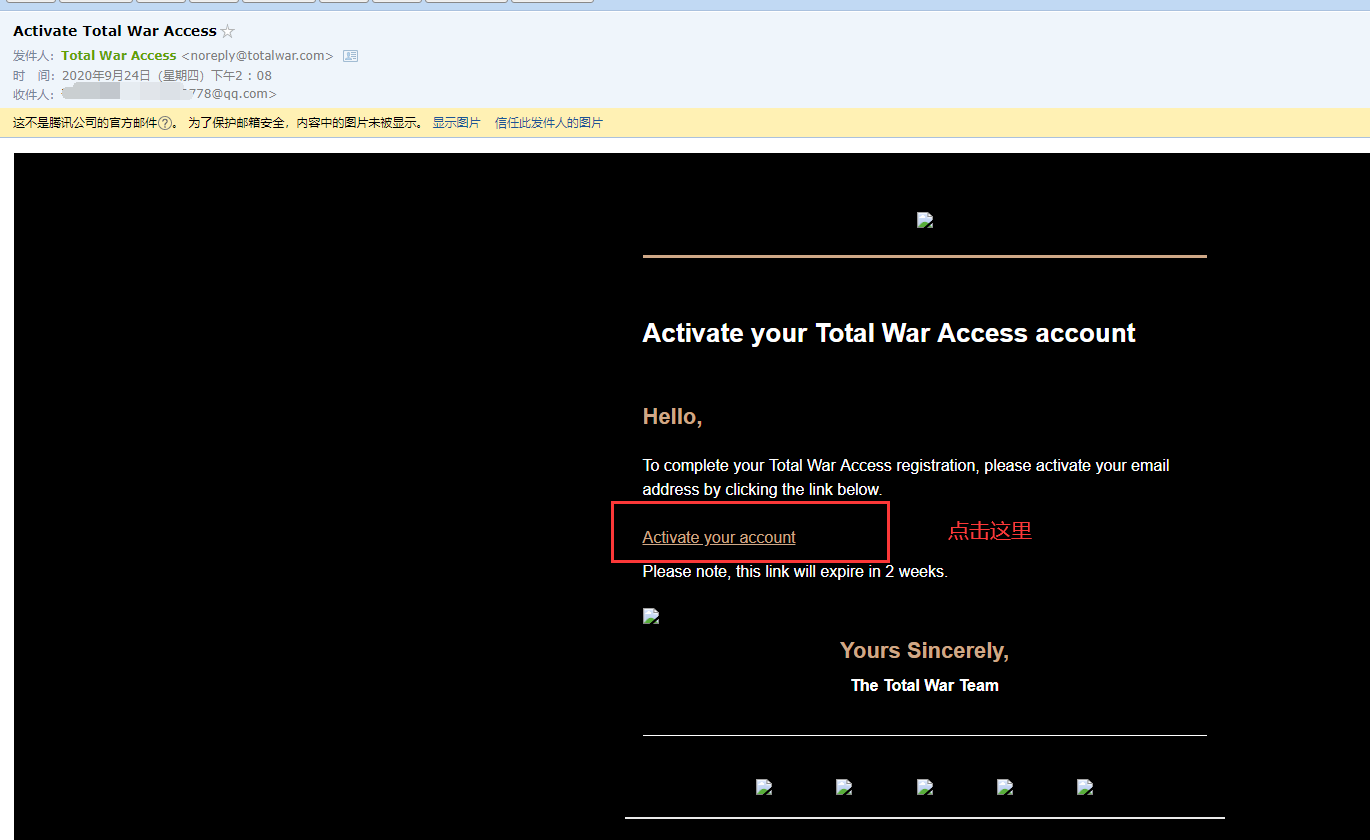
Task: Click the question mark help icon
Action: 165,123
